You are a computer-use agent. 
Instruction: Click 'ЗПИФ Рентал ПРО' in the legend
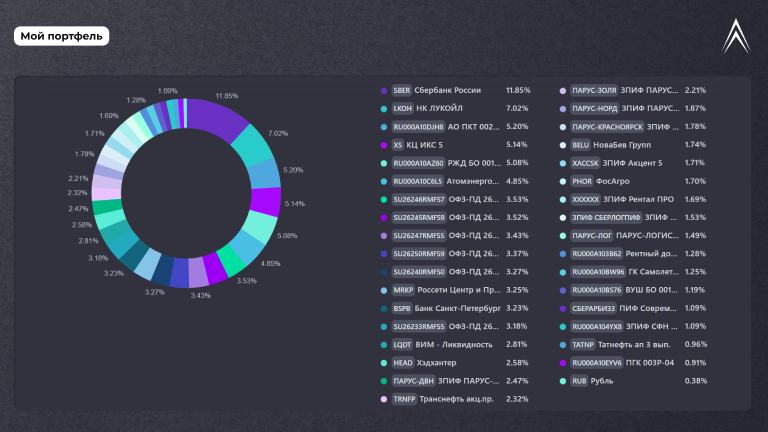pos(638,199)
